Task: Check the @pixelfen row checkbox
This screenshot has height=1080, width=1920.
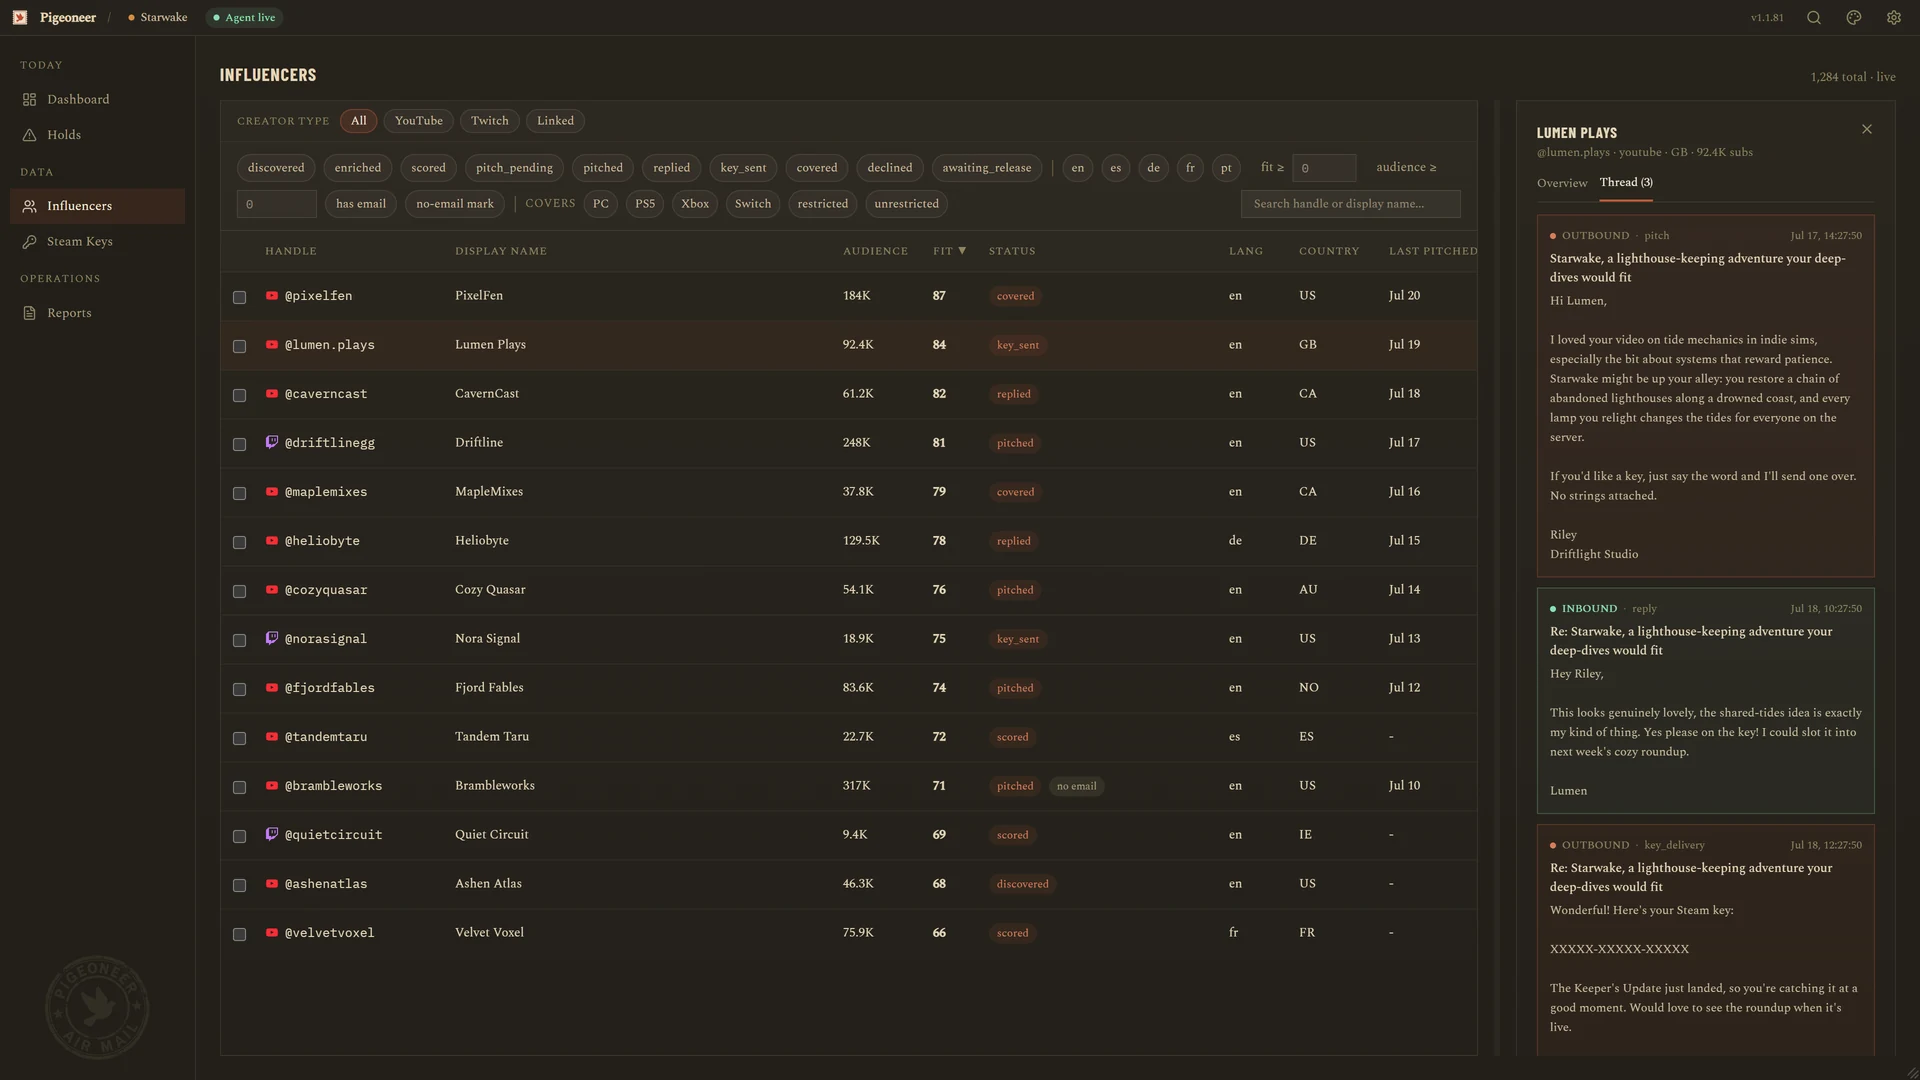Action: (x=240, y=297)
